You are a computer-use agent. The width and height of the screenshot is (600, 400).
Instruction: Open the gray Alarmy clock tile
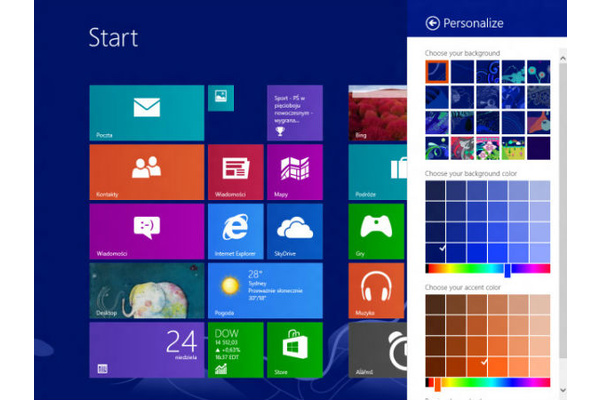(378, 350)
